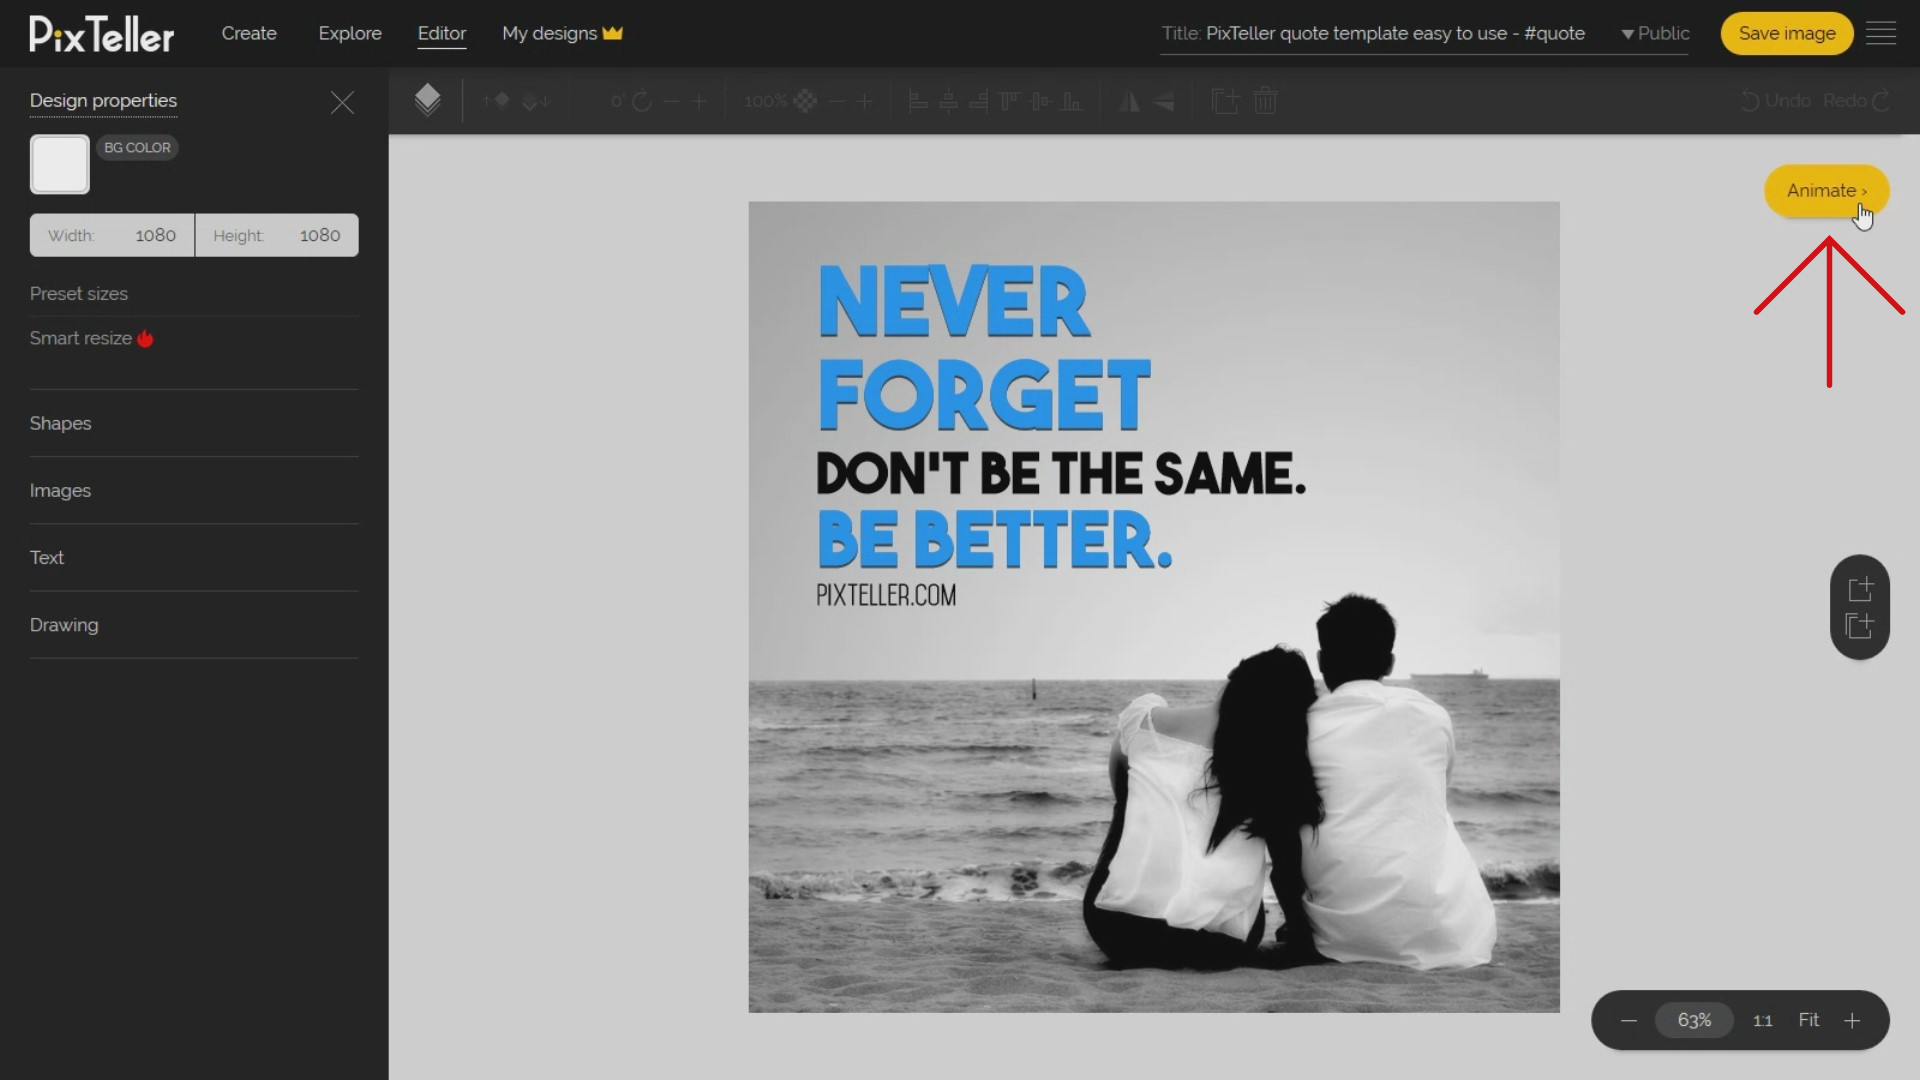The width and height of the screenshot is (1920, 1080).
Task: Open the hamburger menu icon
Action: click(1881, 33)
